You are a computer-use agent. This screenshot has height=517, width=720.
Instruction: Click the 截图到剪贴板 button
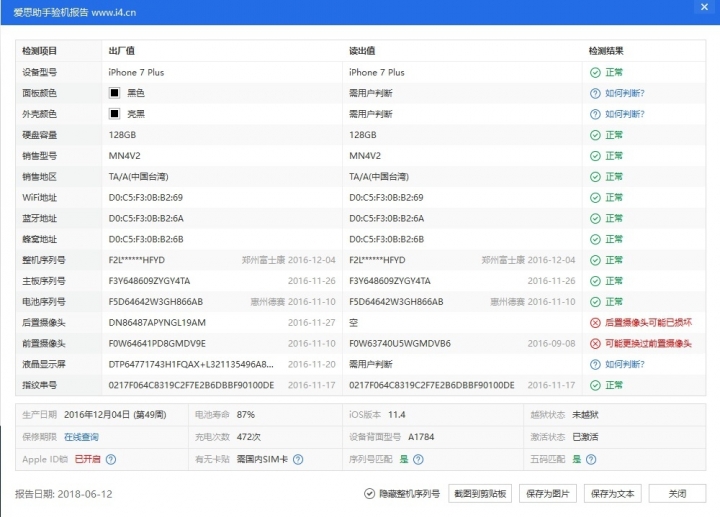click(x=480, y=494)
